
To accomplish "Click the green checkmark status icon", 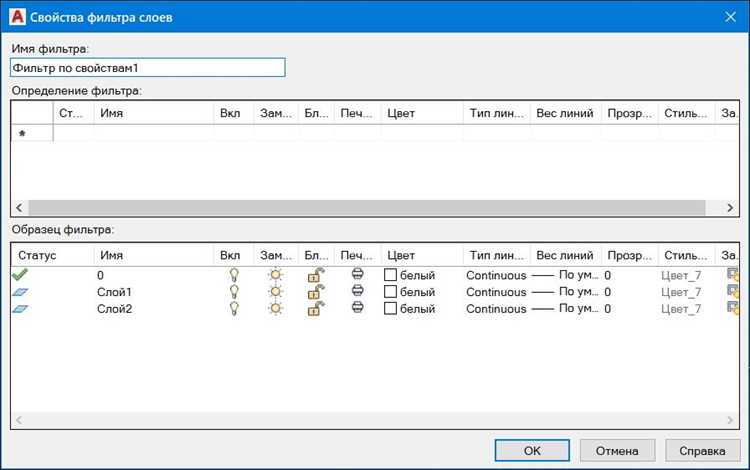I will tap(20, 274).
